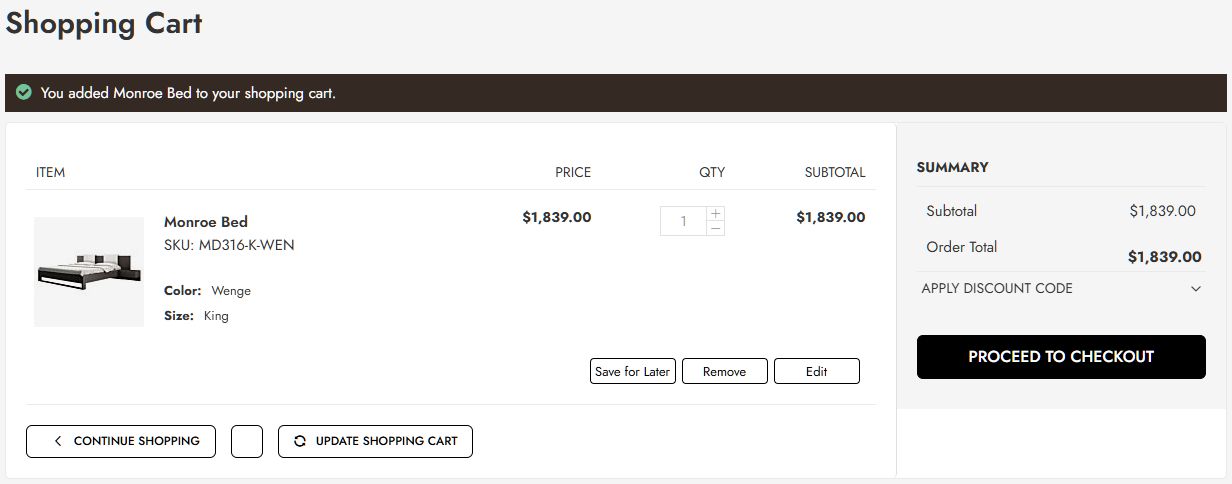Increase quantity with the plus button
The image size is (1232, 484).
coord(715,213)
